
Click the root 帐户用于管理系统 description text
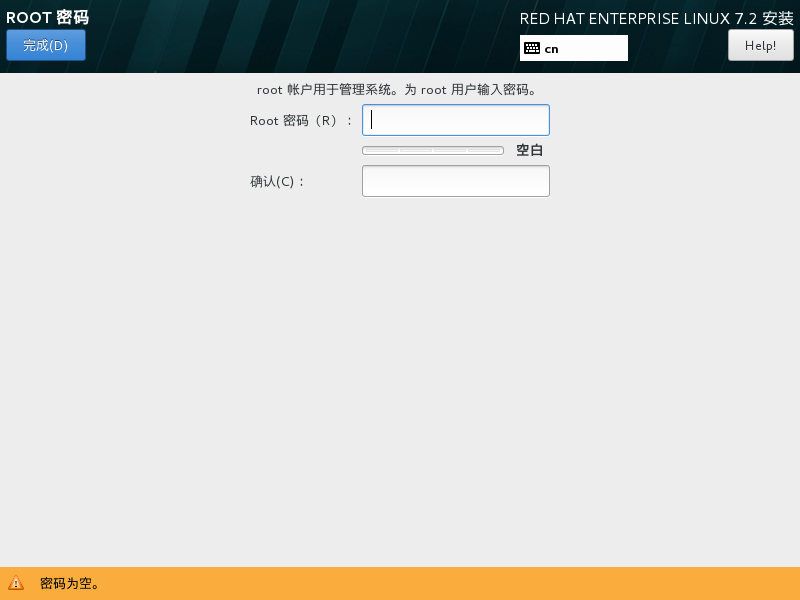pyautogui.click(x=397, y=90)
